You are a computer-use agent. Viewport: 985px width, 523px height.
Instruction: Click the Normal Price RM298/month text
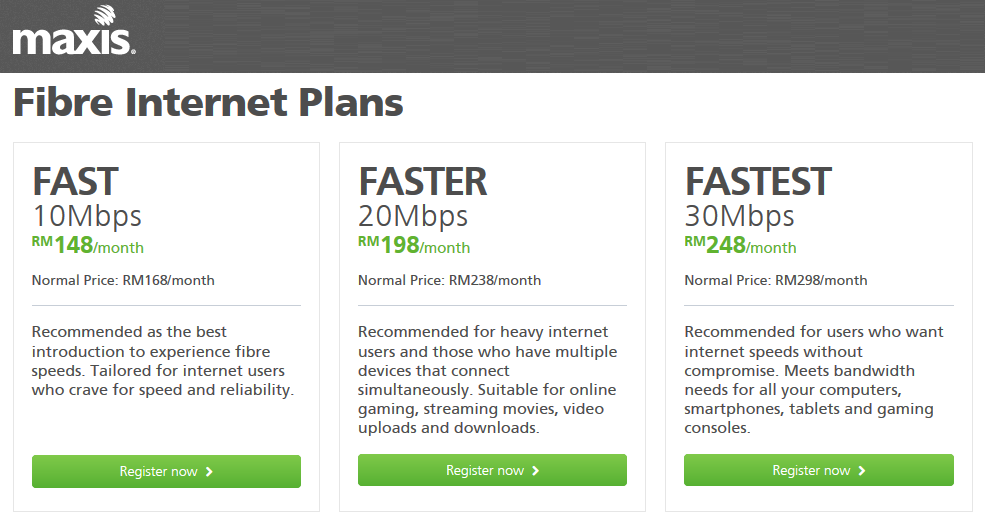pyautogui.click(x=775, y=280)
